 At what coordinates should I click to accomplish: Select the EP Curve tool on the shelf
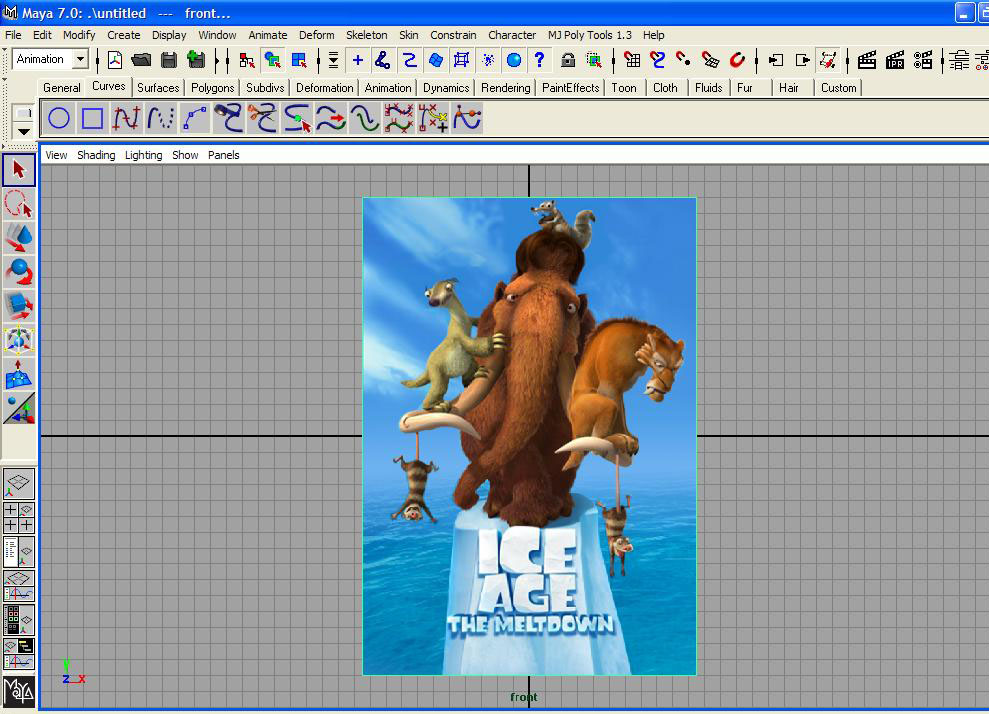pyautogui.click(x=126, y=118)
